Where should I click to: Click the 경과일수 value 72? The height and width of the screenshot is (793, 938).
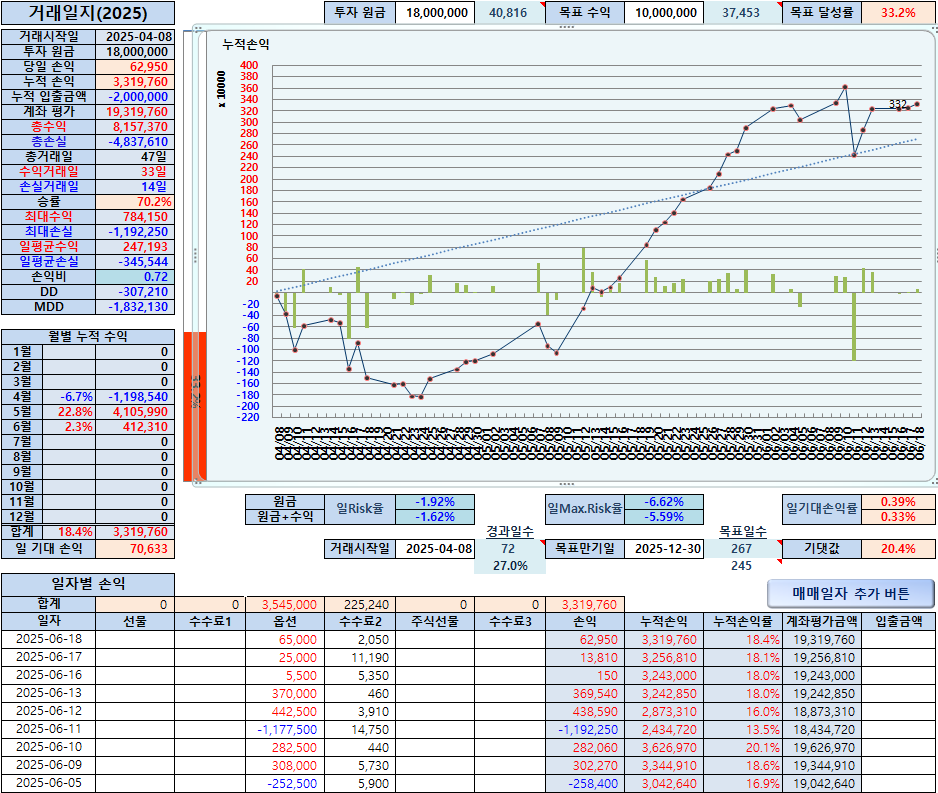510,548
